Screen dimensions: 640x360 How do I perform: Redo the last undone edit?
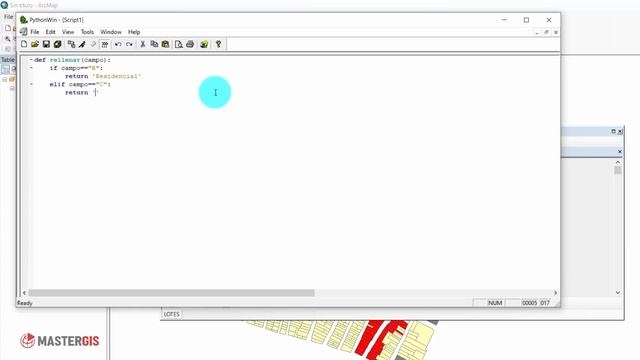[129, 44]
